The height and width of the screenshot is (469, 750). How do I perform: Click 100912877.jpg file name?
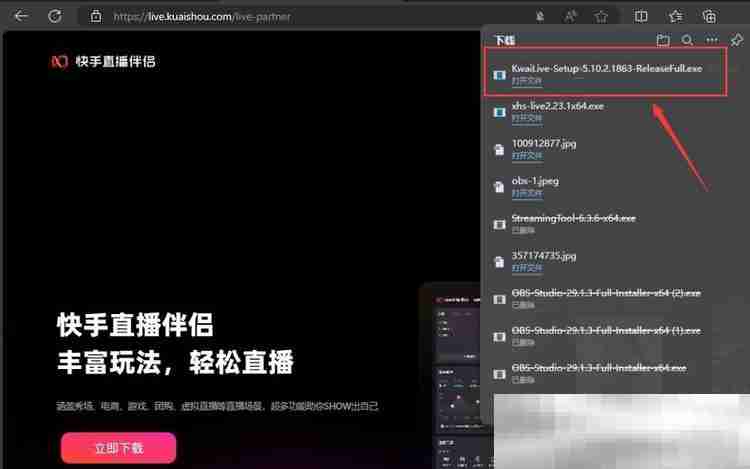coord(544,143)
